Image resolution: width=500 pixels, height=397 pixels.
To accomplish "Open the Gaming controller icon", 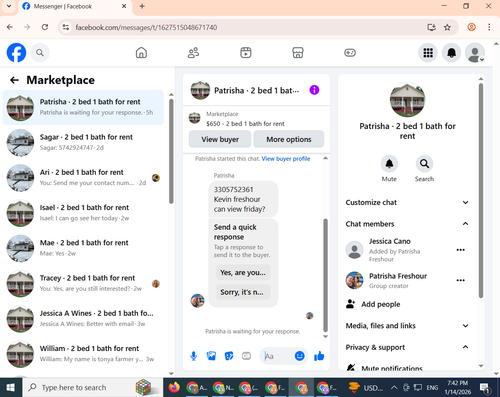I will (350, 53).
